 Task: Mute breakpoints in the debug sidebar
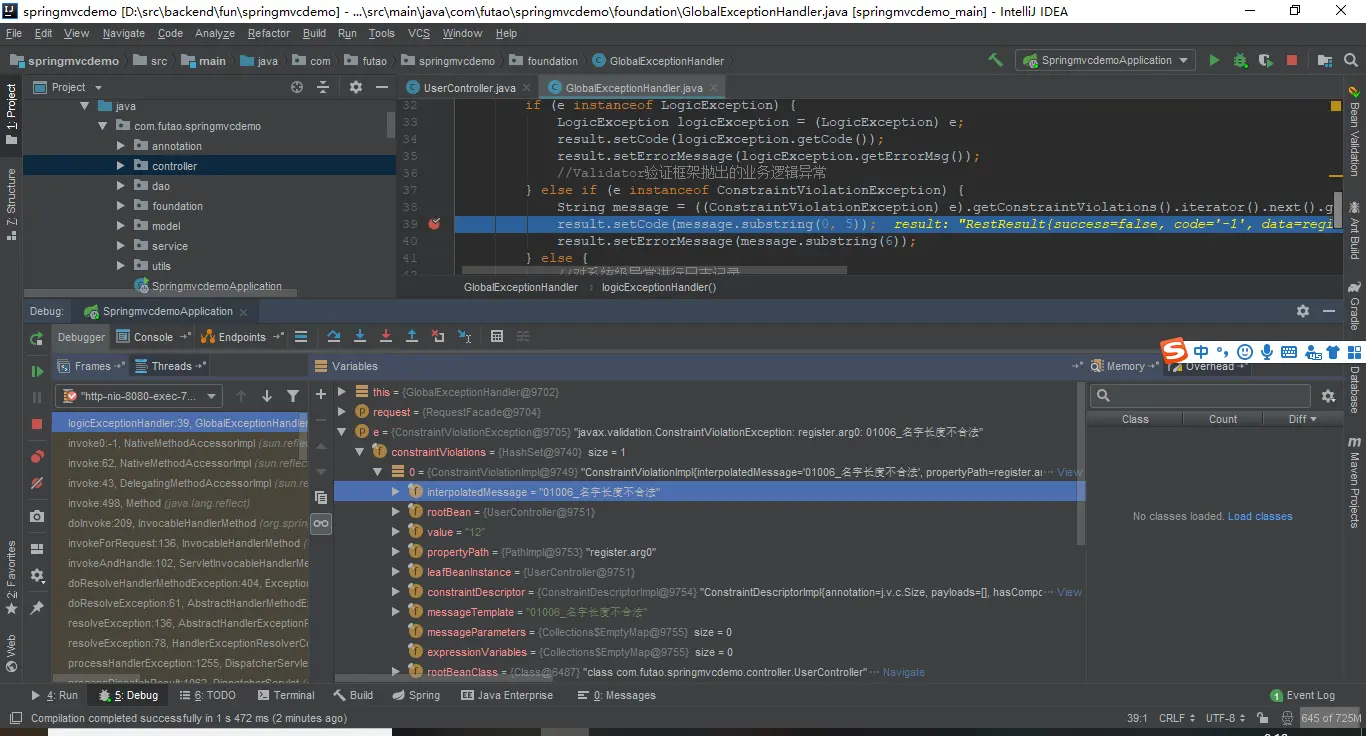pyautogui.click(x=37, y=483)
